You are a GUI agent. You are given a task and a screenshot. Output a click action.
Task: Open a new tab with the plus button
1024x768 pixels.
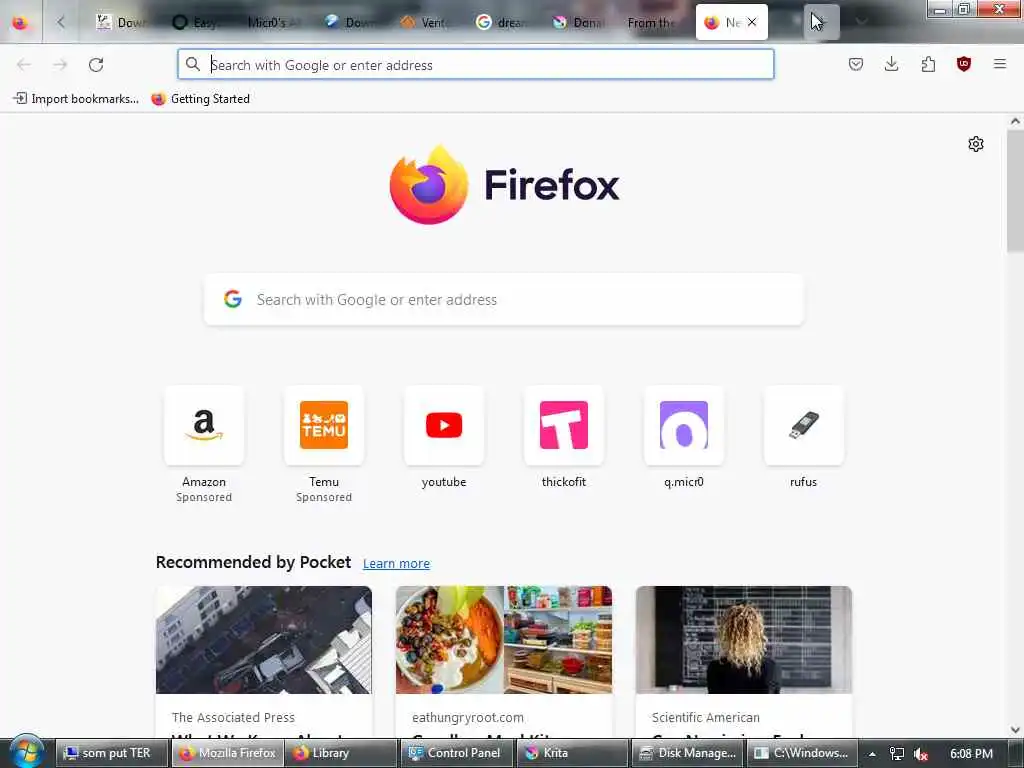821,22
